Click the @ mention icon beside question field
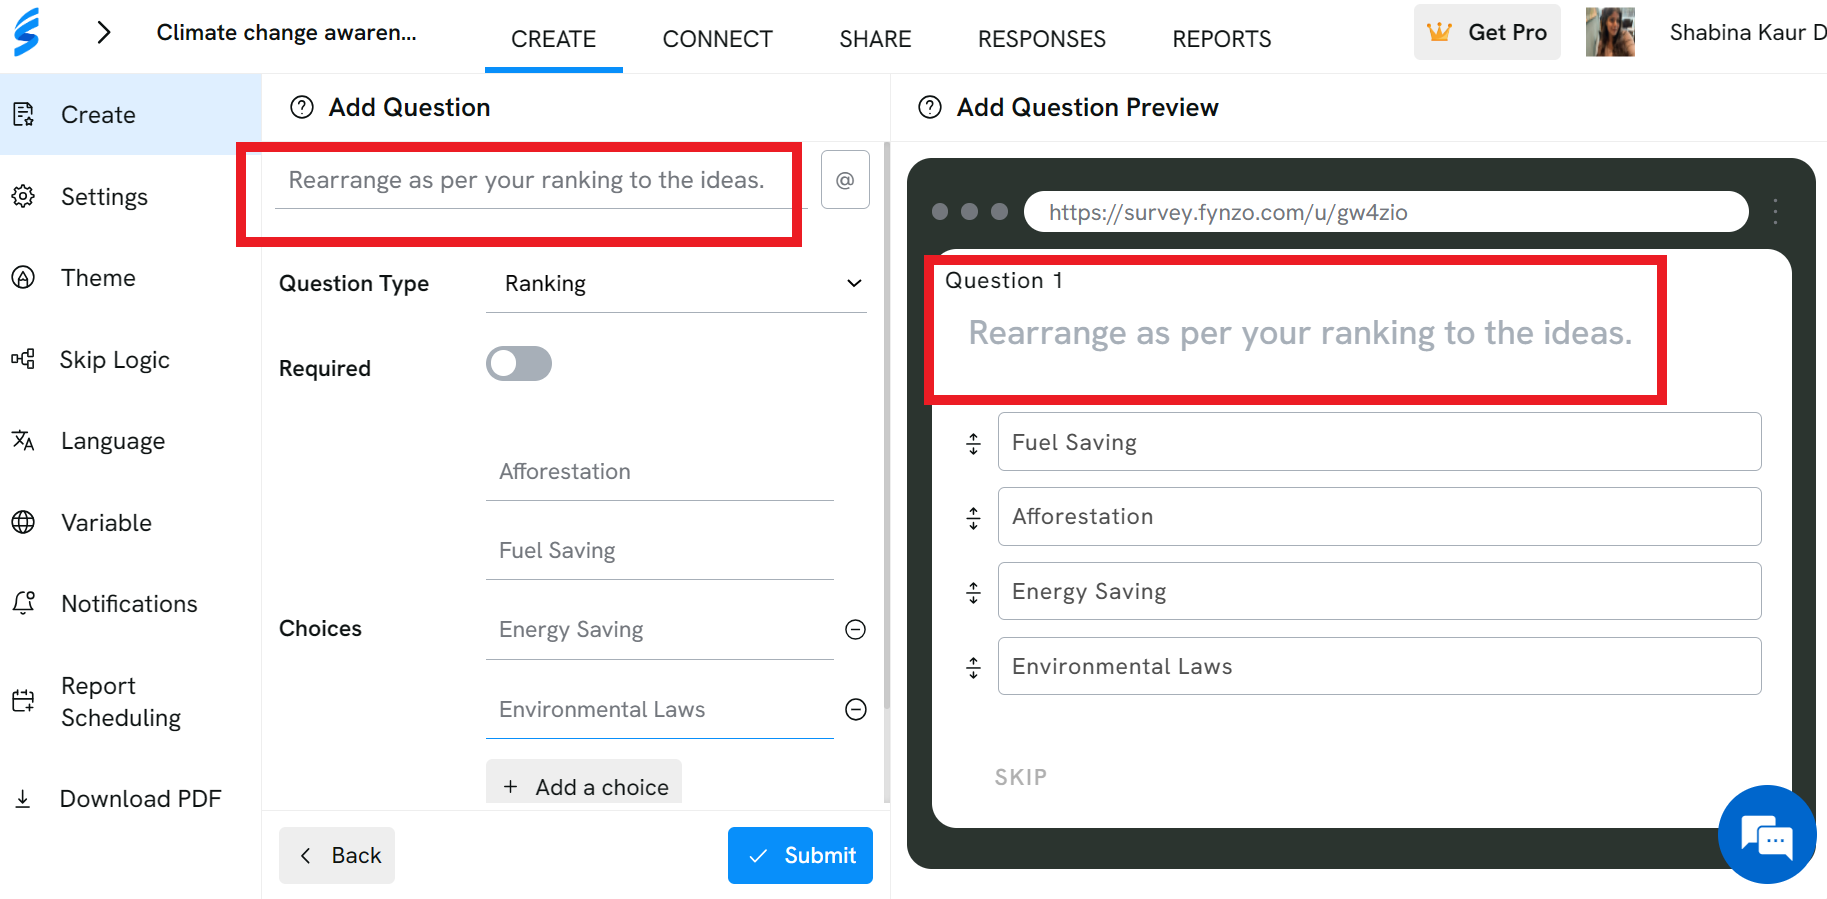The height and width of the screenshot is (899, 1827). tap(845, 180)
